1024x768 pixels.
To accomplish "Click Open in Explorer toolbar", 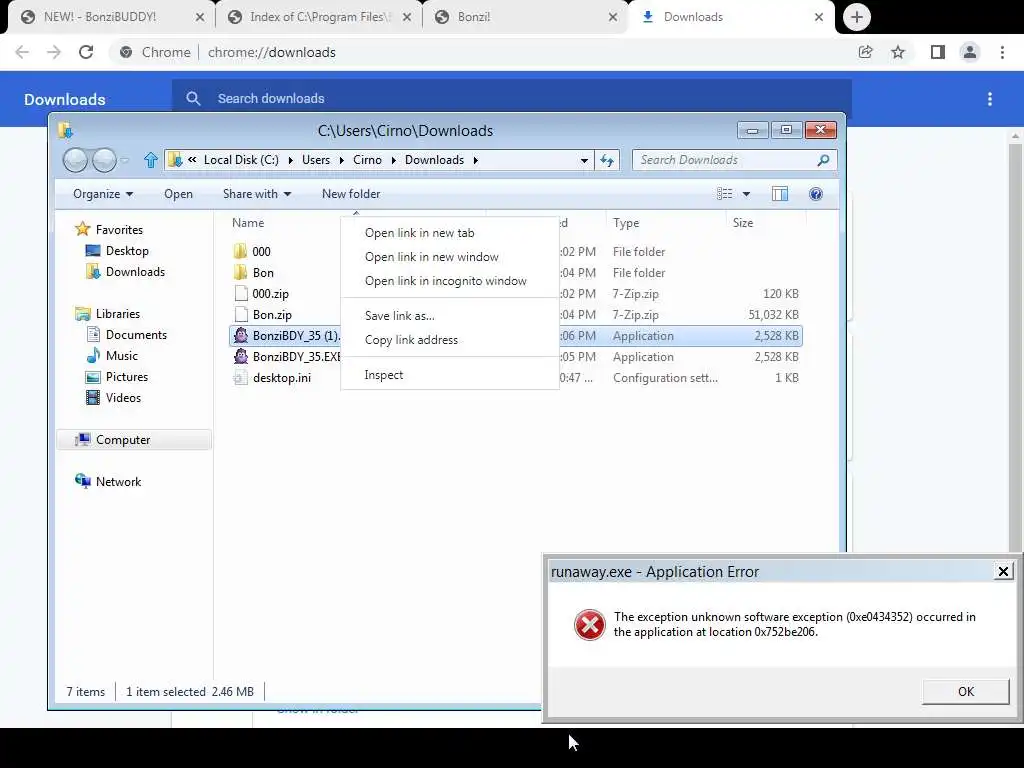I will click(x=178, y=194).
